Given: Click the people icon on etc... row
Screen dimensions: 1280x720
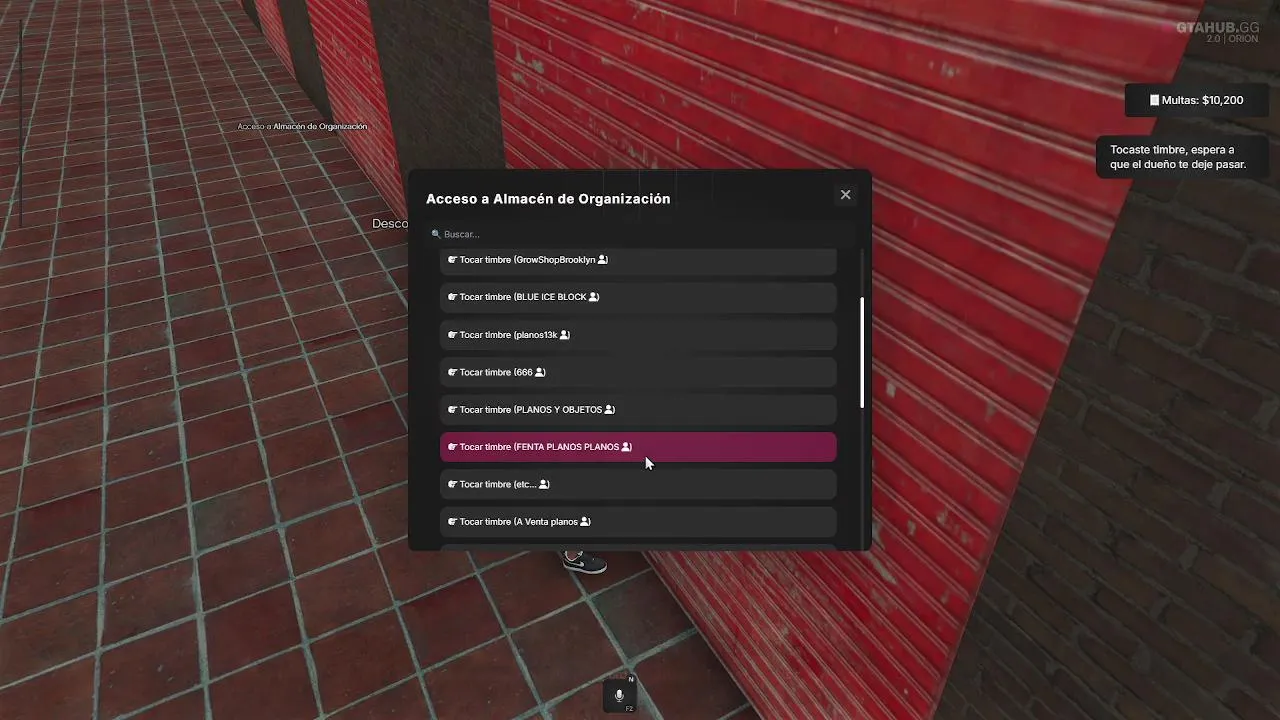Looking at the screenshot, I should [544, 484].
